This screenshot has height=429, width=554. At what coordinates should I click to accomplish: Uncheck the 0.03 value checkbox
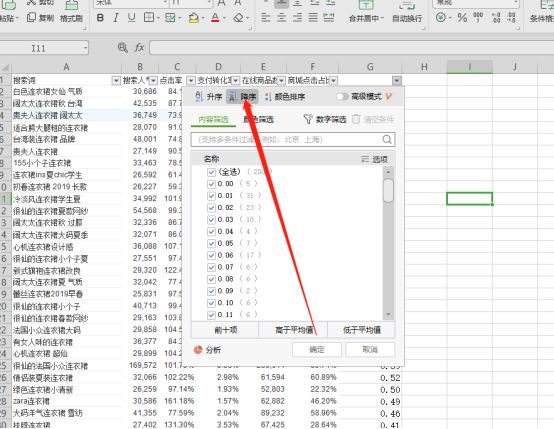point(211,220)
